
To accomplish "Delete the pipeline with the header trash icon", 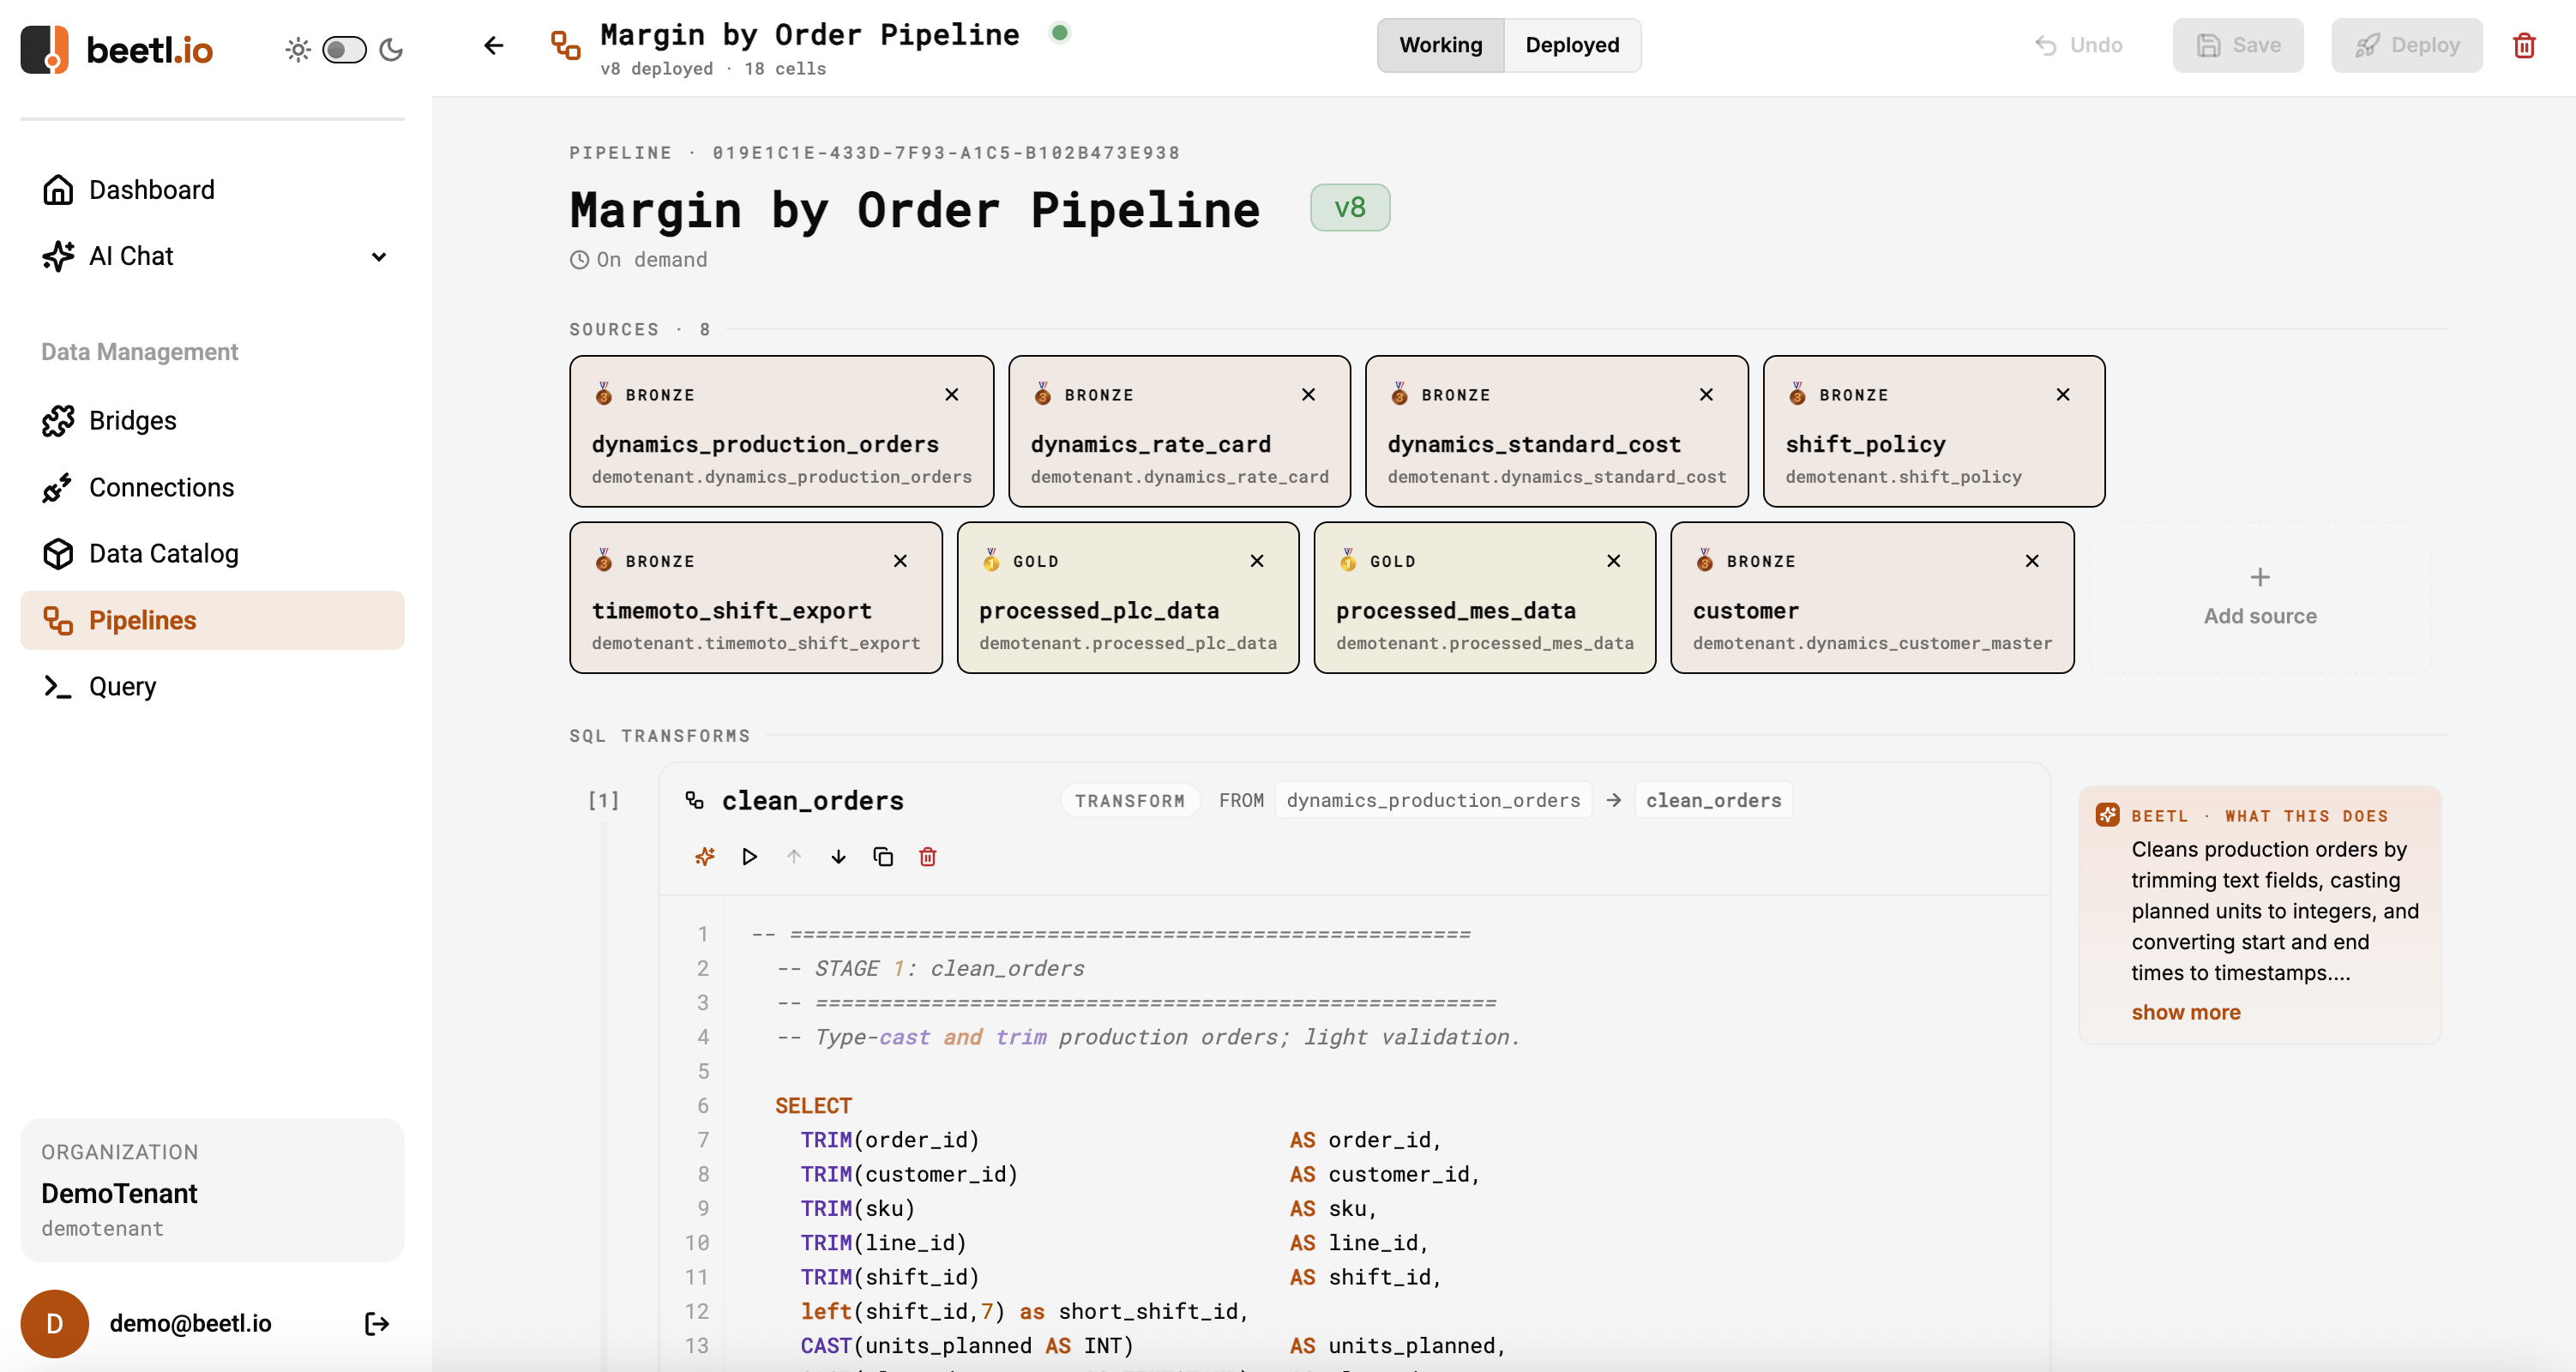I will (x=2524, y=45).
